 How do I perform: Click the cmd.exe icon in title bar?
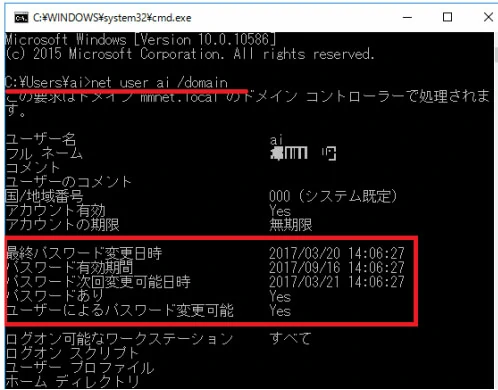coord(21,18)
